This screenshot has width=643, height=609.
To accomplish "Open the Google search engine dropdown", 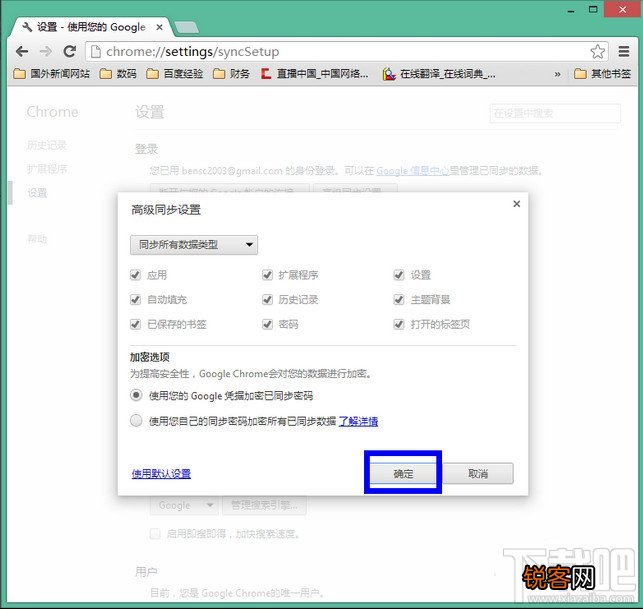I will coord(185,505).
